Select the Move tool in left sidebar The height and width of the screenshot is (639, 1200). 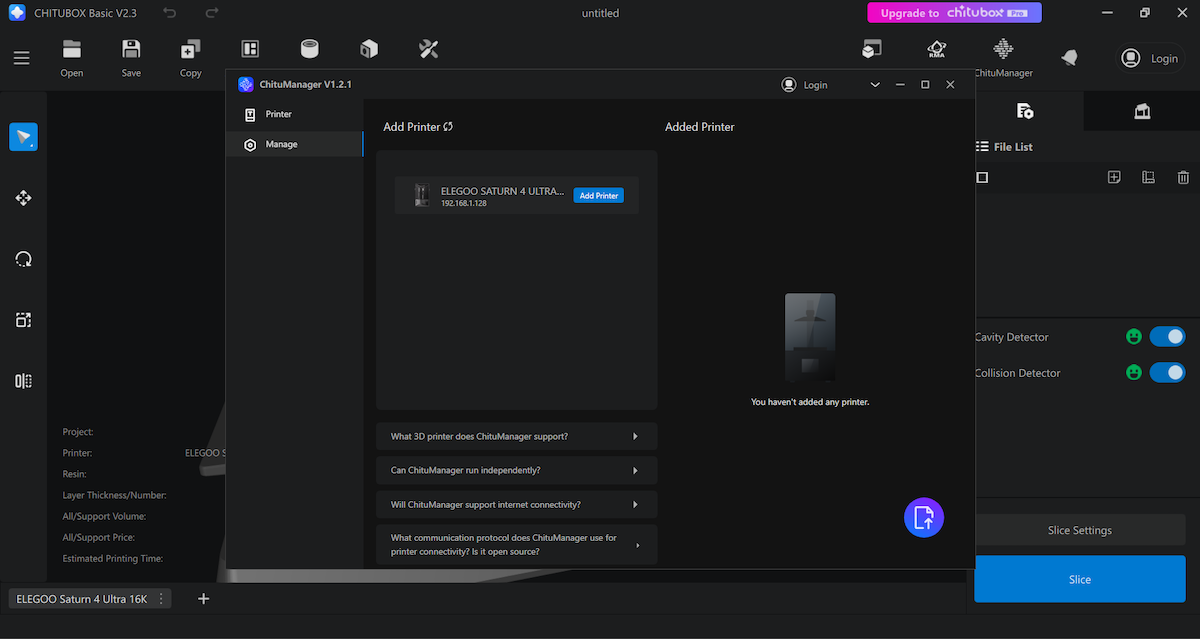coord(23,198)
